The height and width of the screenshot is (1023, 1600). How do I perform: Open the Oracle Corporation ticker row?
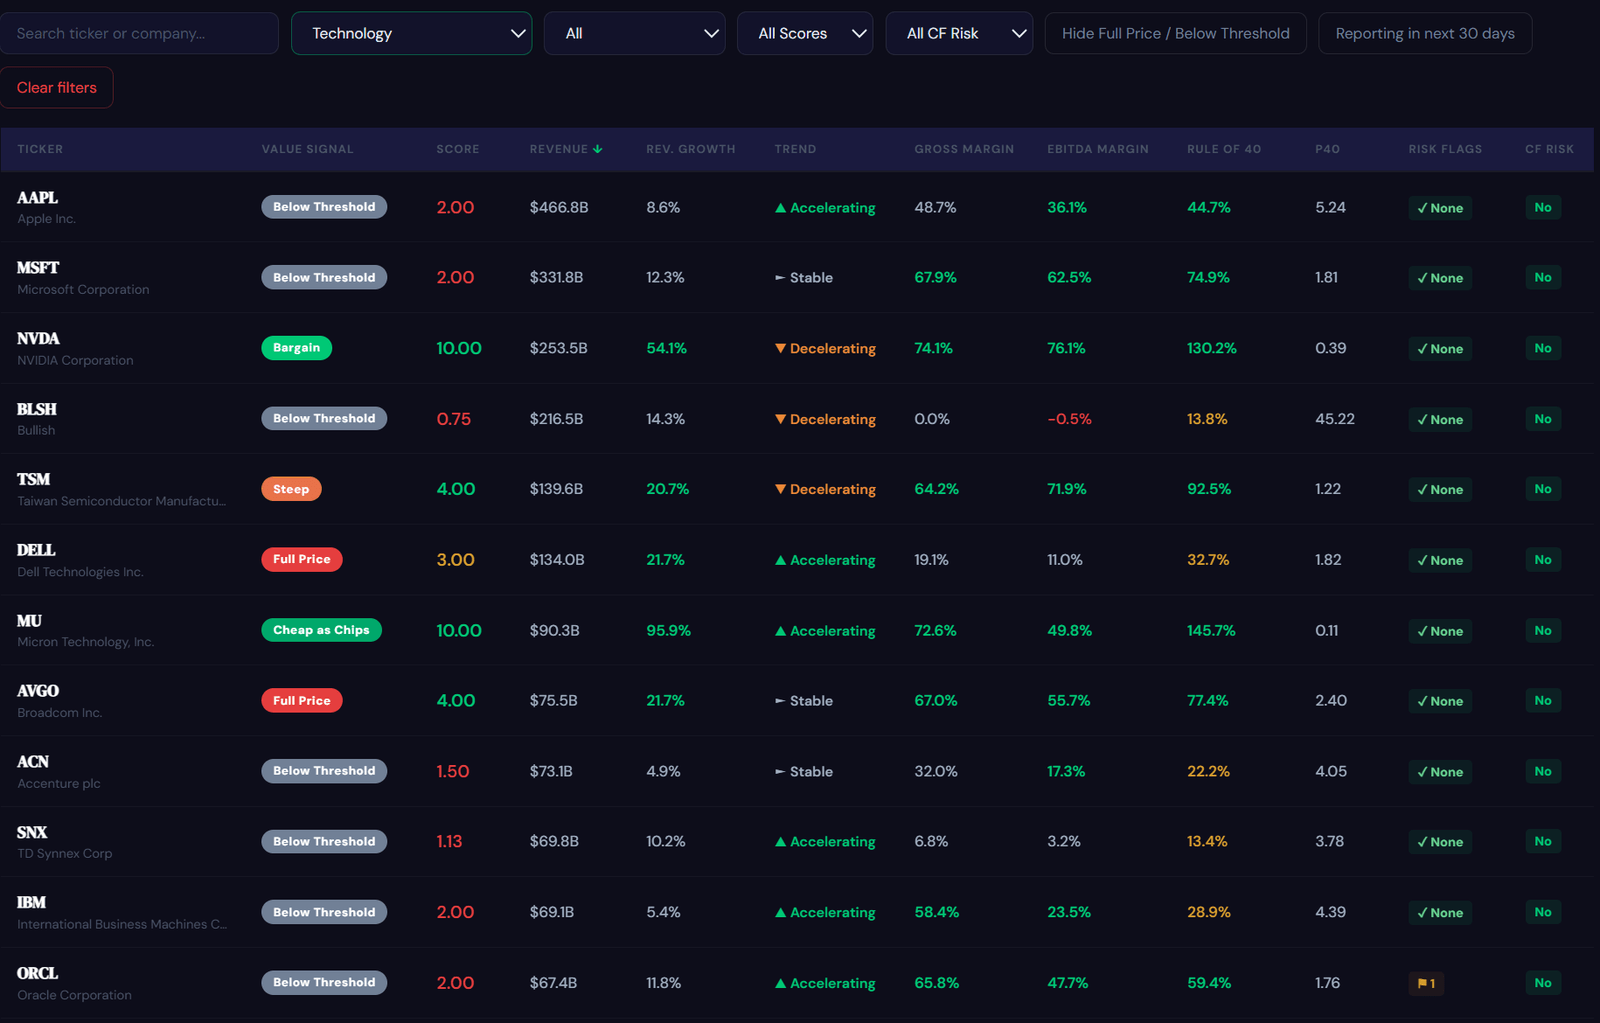[797, 983]
